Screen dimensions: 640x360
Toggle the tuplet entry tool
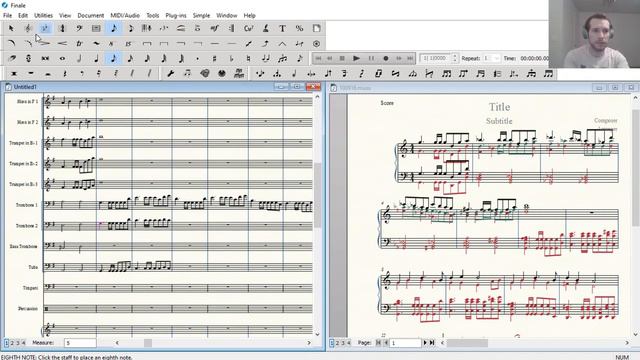(x=282, y=58)
